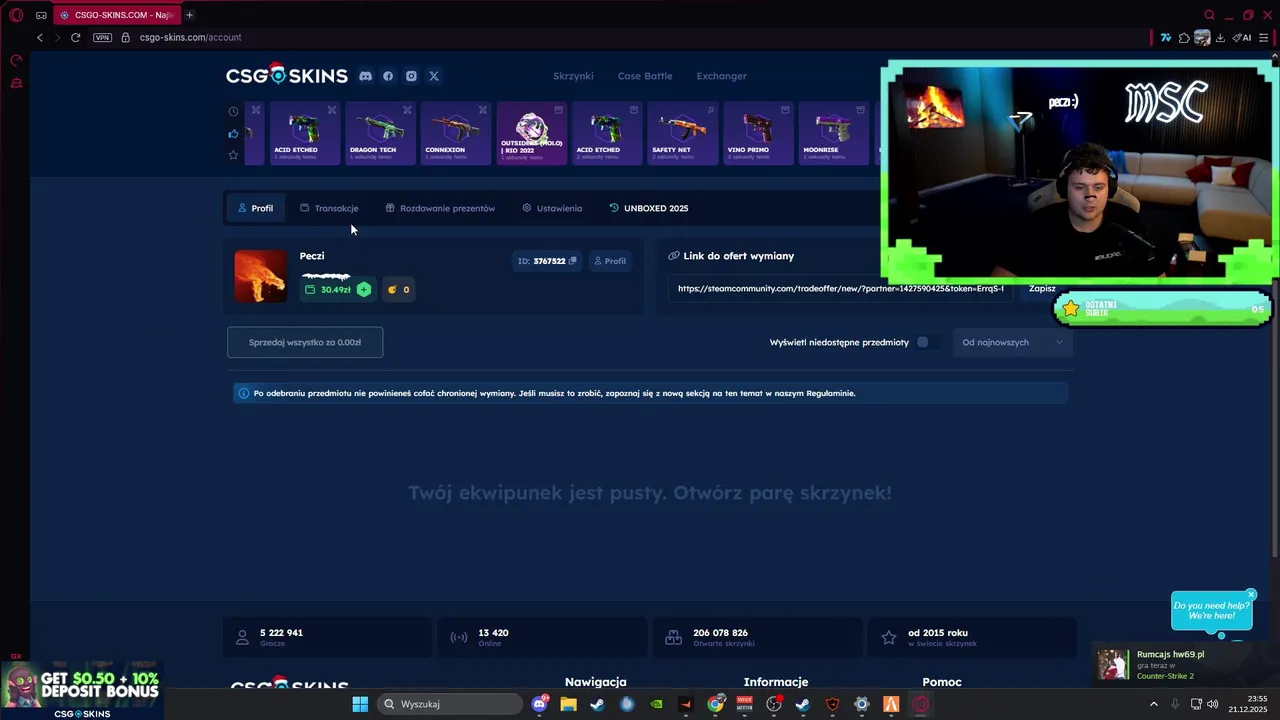Open the Windows Start button
This screenshot has width=1280, height=720.
360,704
